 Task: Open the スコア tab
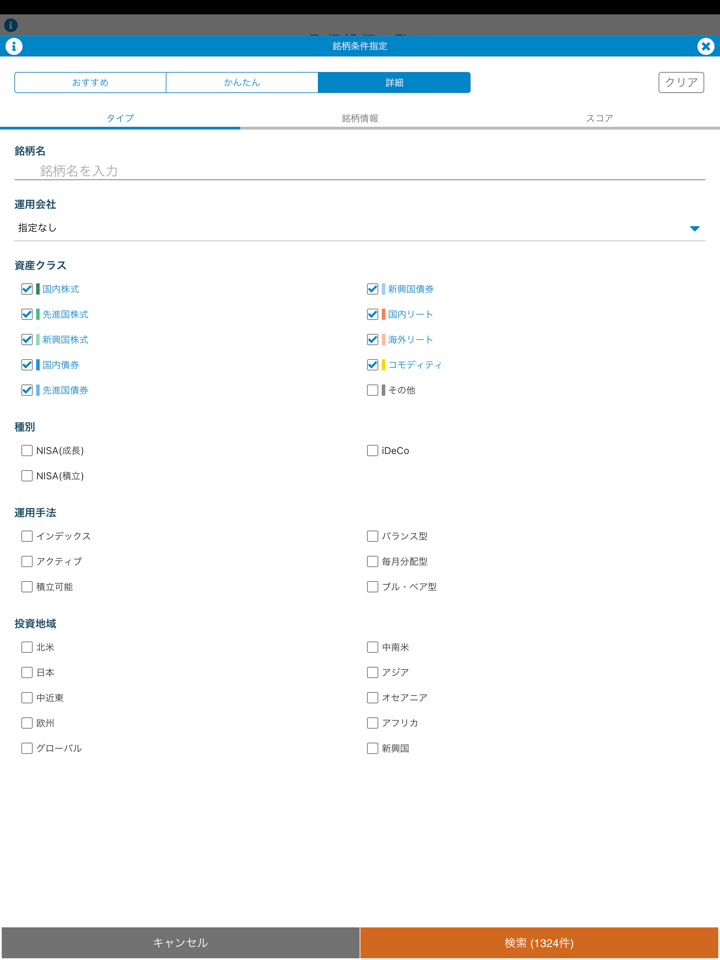[599, 118]
